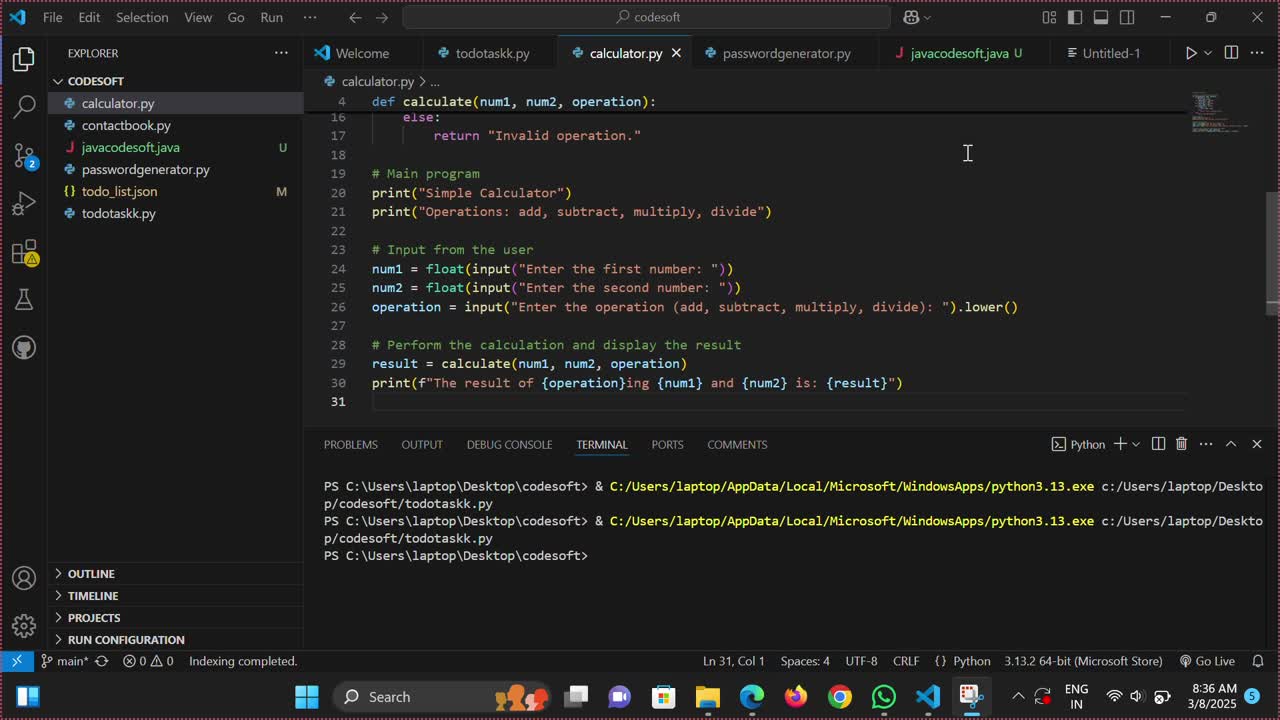The width and height of the screenshot is (1280, 720).
Task: Open the GitHub icon in activity bar
Action: click(x=24, y=347)
